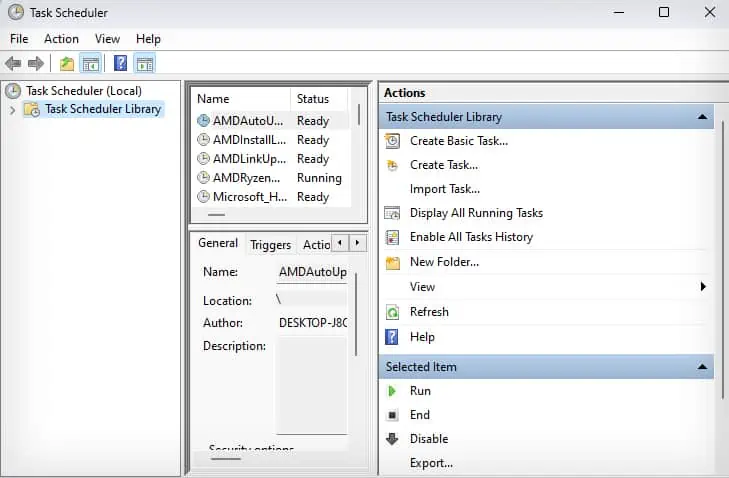729x478 pixels.
Task: Open the Help menu in menu bar
Action: 148,39
